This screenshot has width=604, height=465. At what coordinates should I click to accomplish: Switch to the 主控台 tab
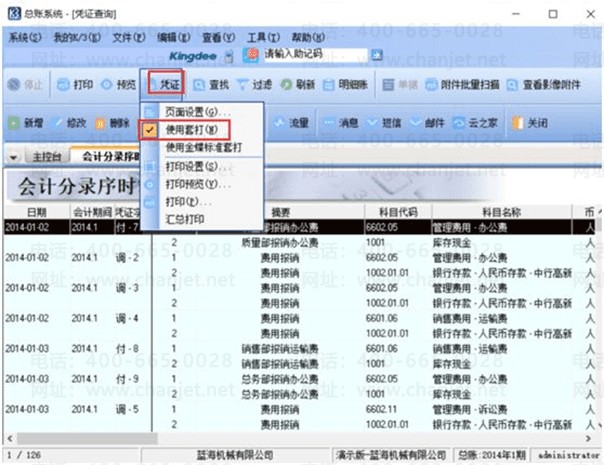click(46, 157)
